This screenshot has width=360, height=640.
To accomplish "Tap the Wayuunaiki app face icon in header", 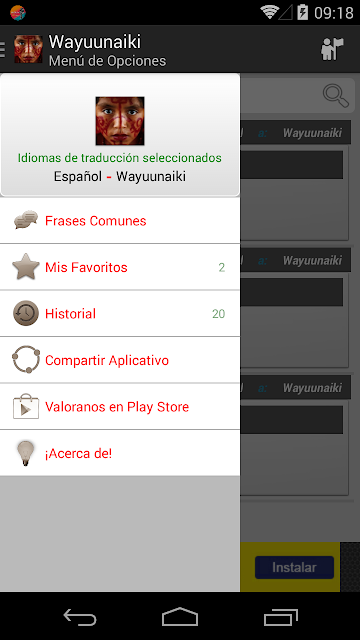I will click(28, 49).
